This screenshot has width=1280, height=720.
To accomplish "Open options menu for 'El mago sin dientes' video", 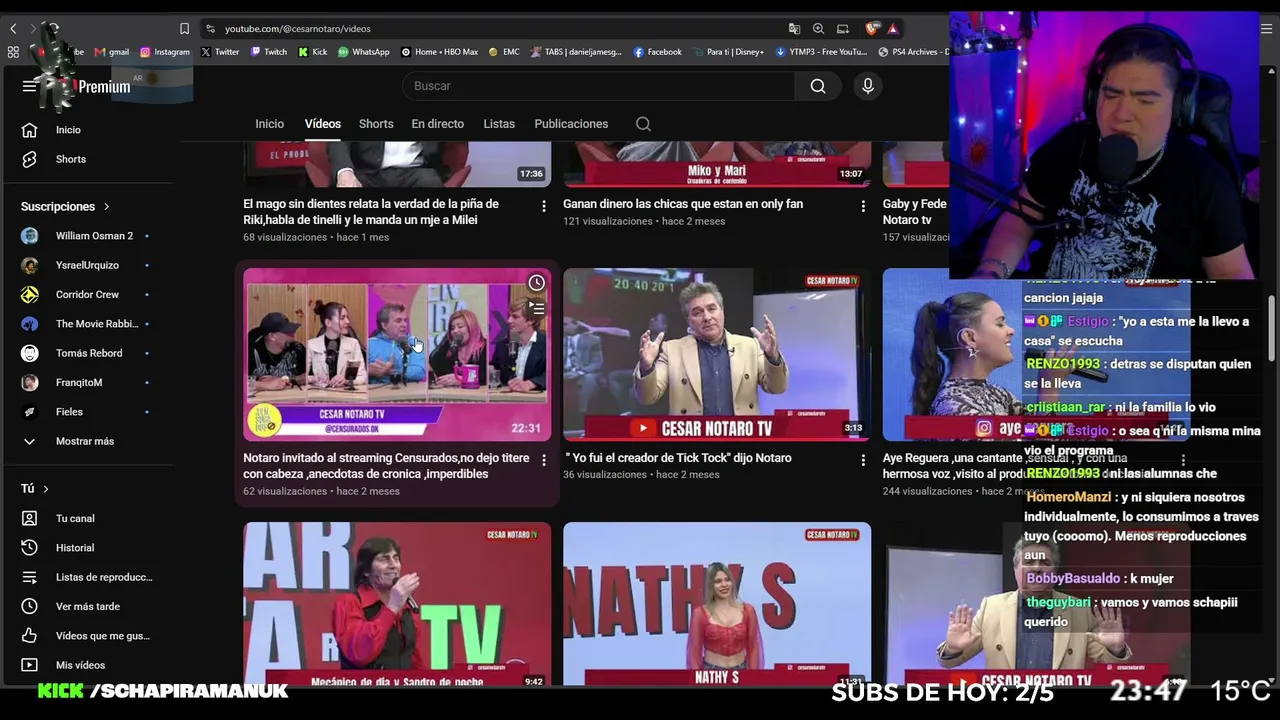I will click(544, 206).
